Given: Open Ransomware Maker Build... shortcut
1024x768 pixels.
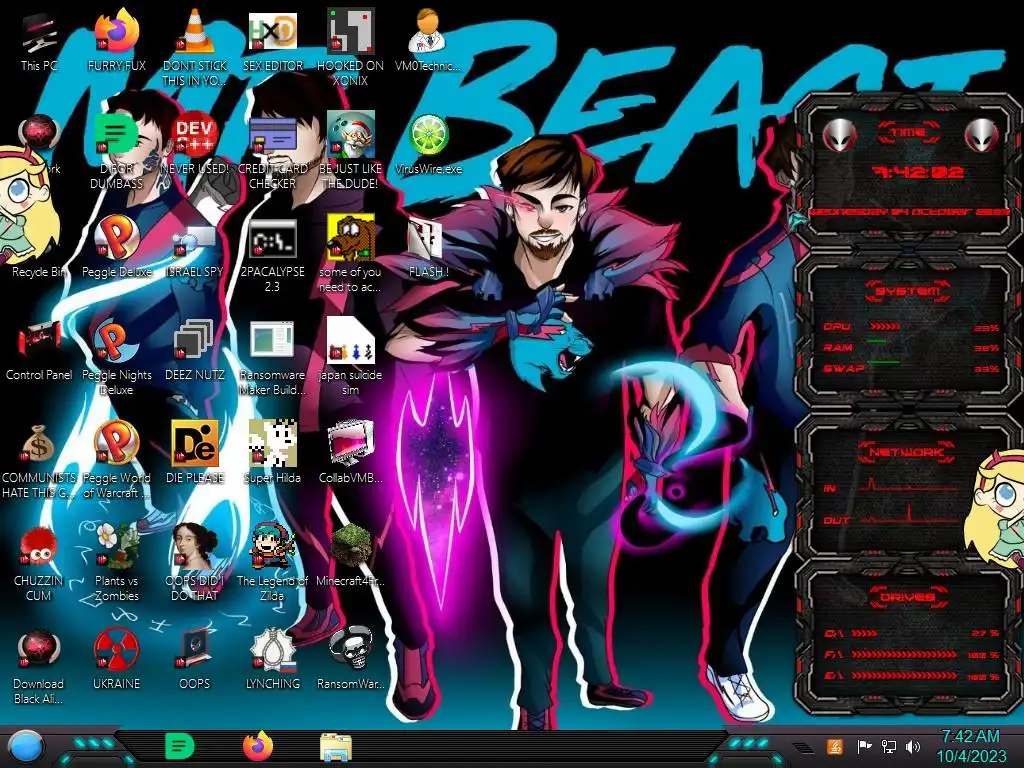Looking at the screenshot, I should pos(272,357).
